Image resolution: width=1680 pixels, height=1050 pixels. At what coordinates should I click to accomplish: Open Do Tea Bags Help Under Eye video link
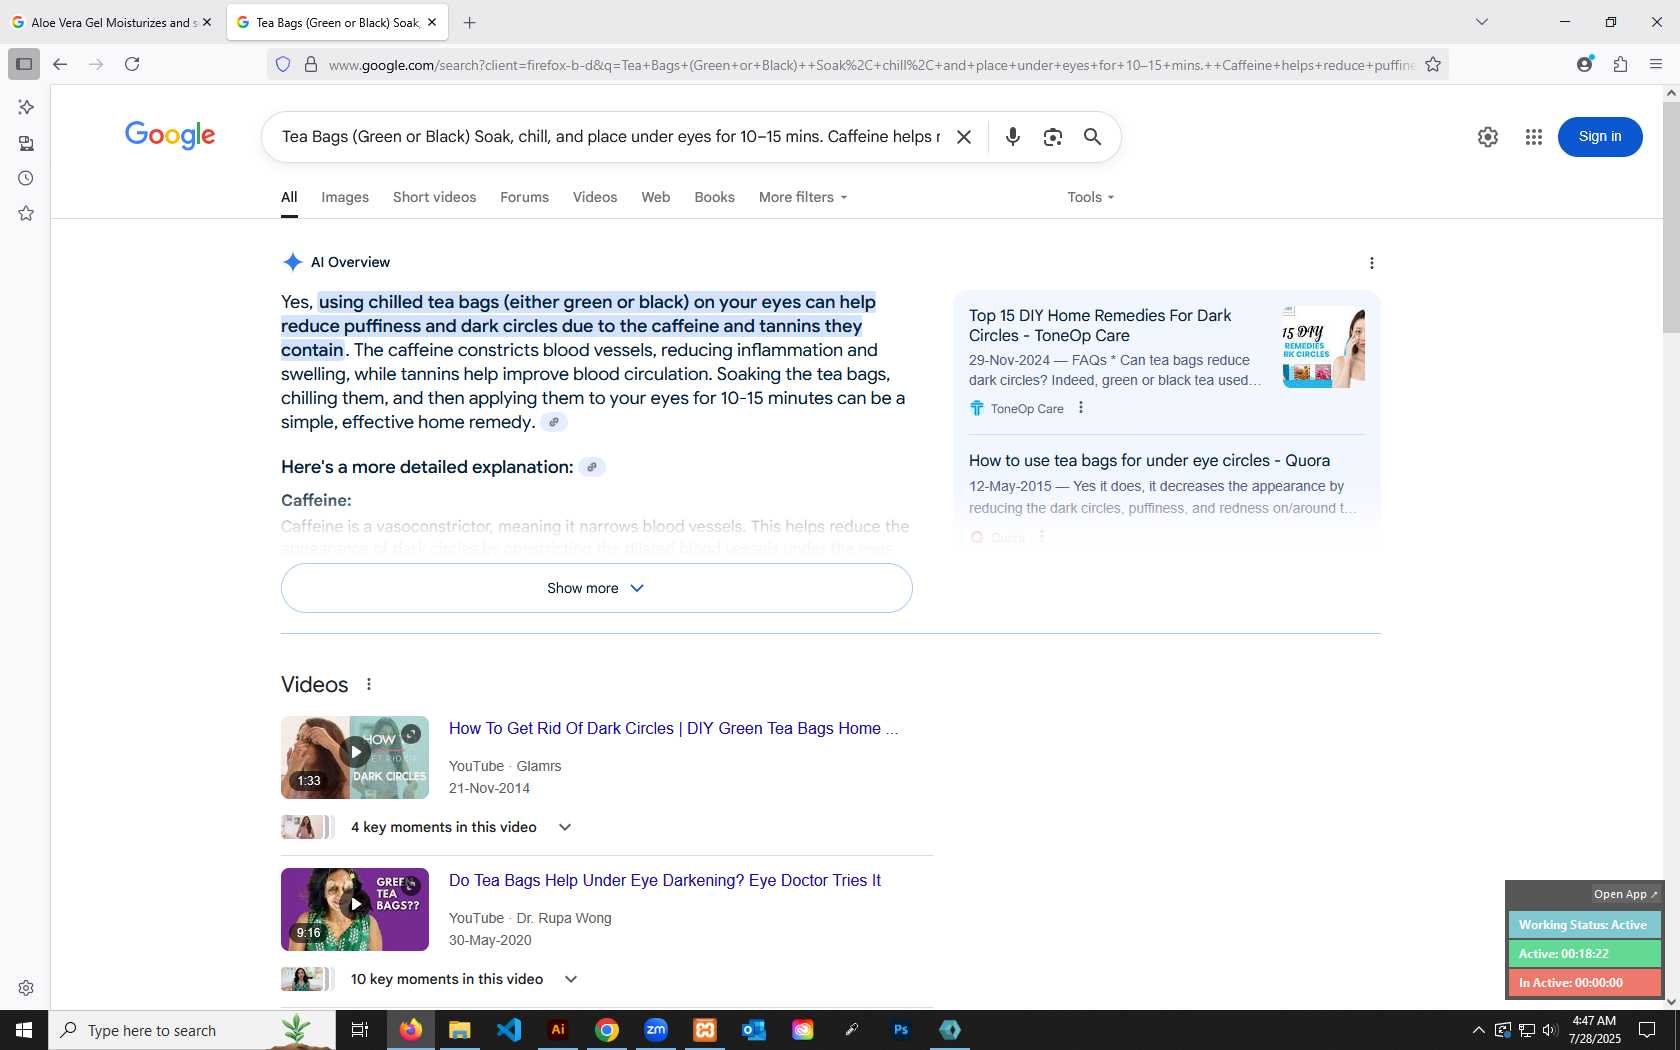(x=665, y=881)
